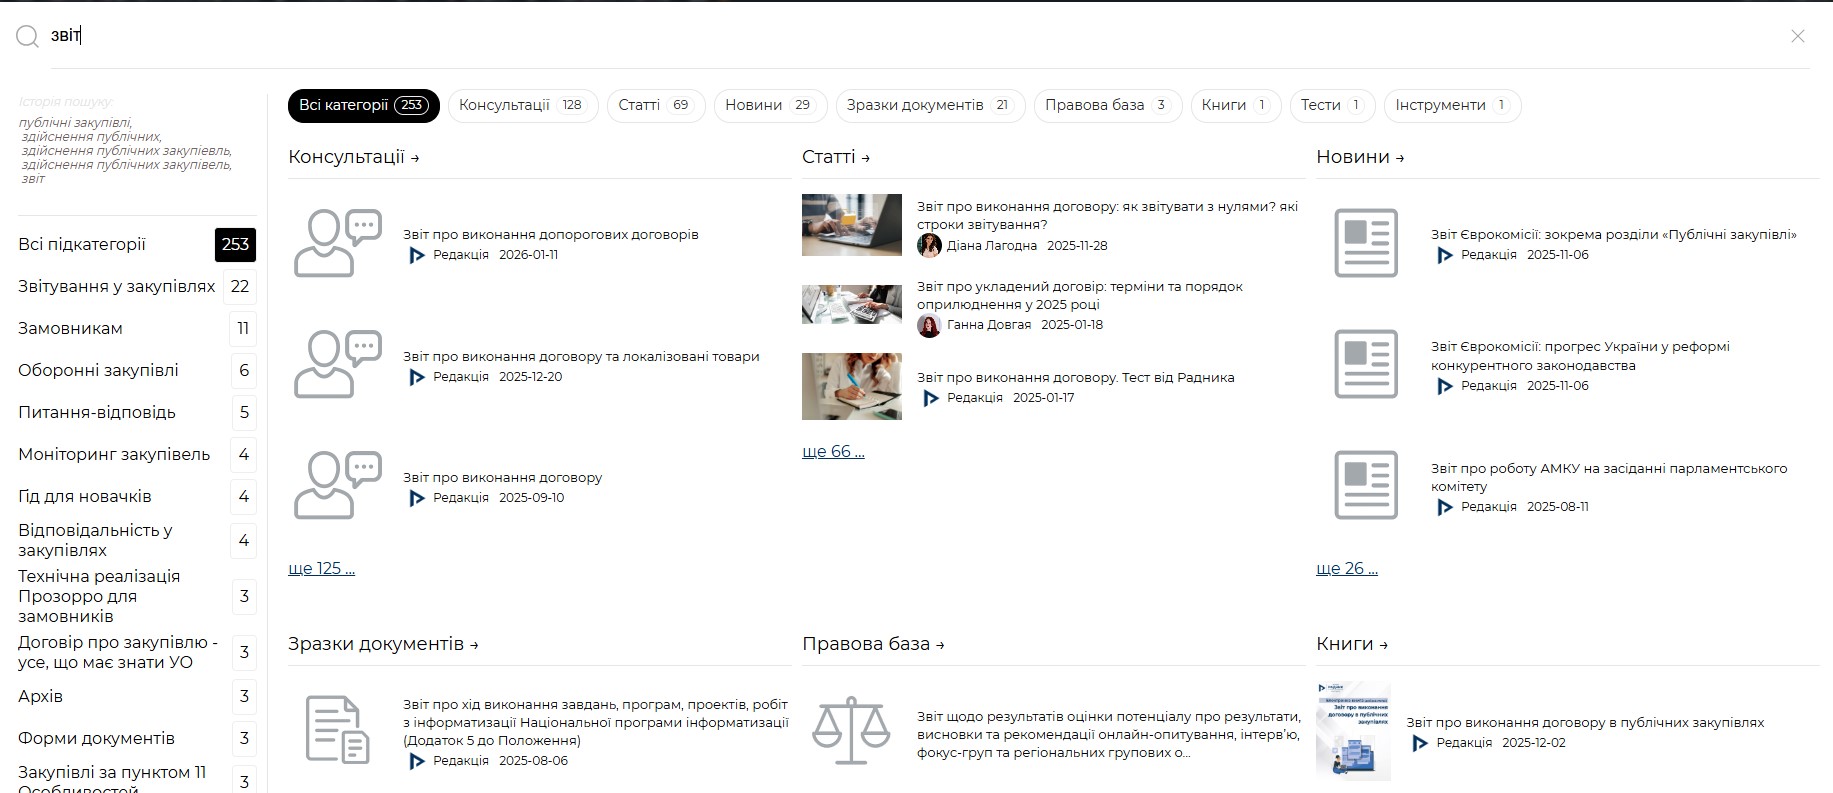Screen dimensions: 1833x793
Task: Click consultation icon for допорогових договорів report
Action: click(337, 244)
